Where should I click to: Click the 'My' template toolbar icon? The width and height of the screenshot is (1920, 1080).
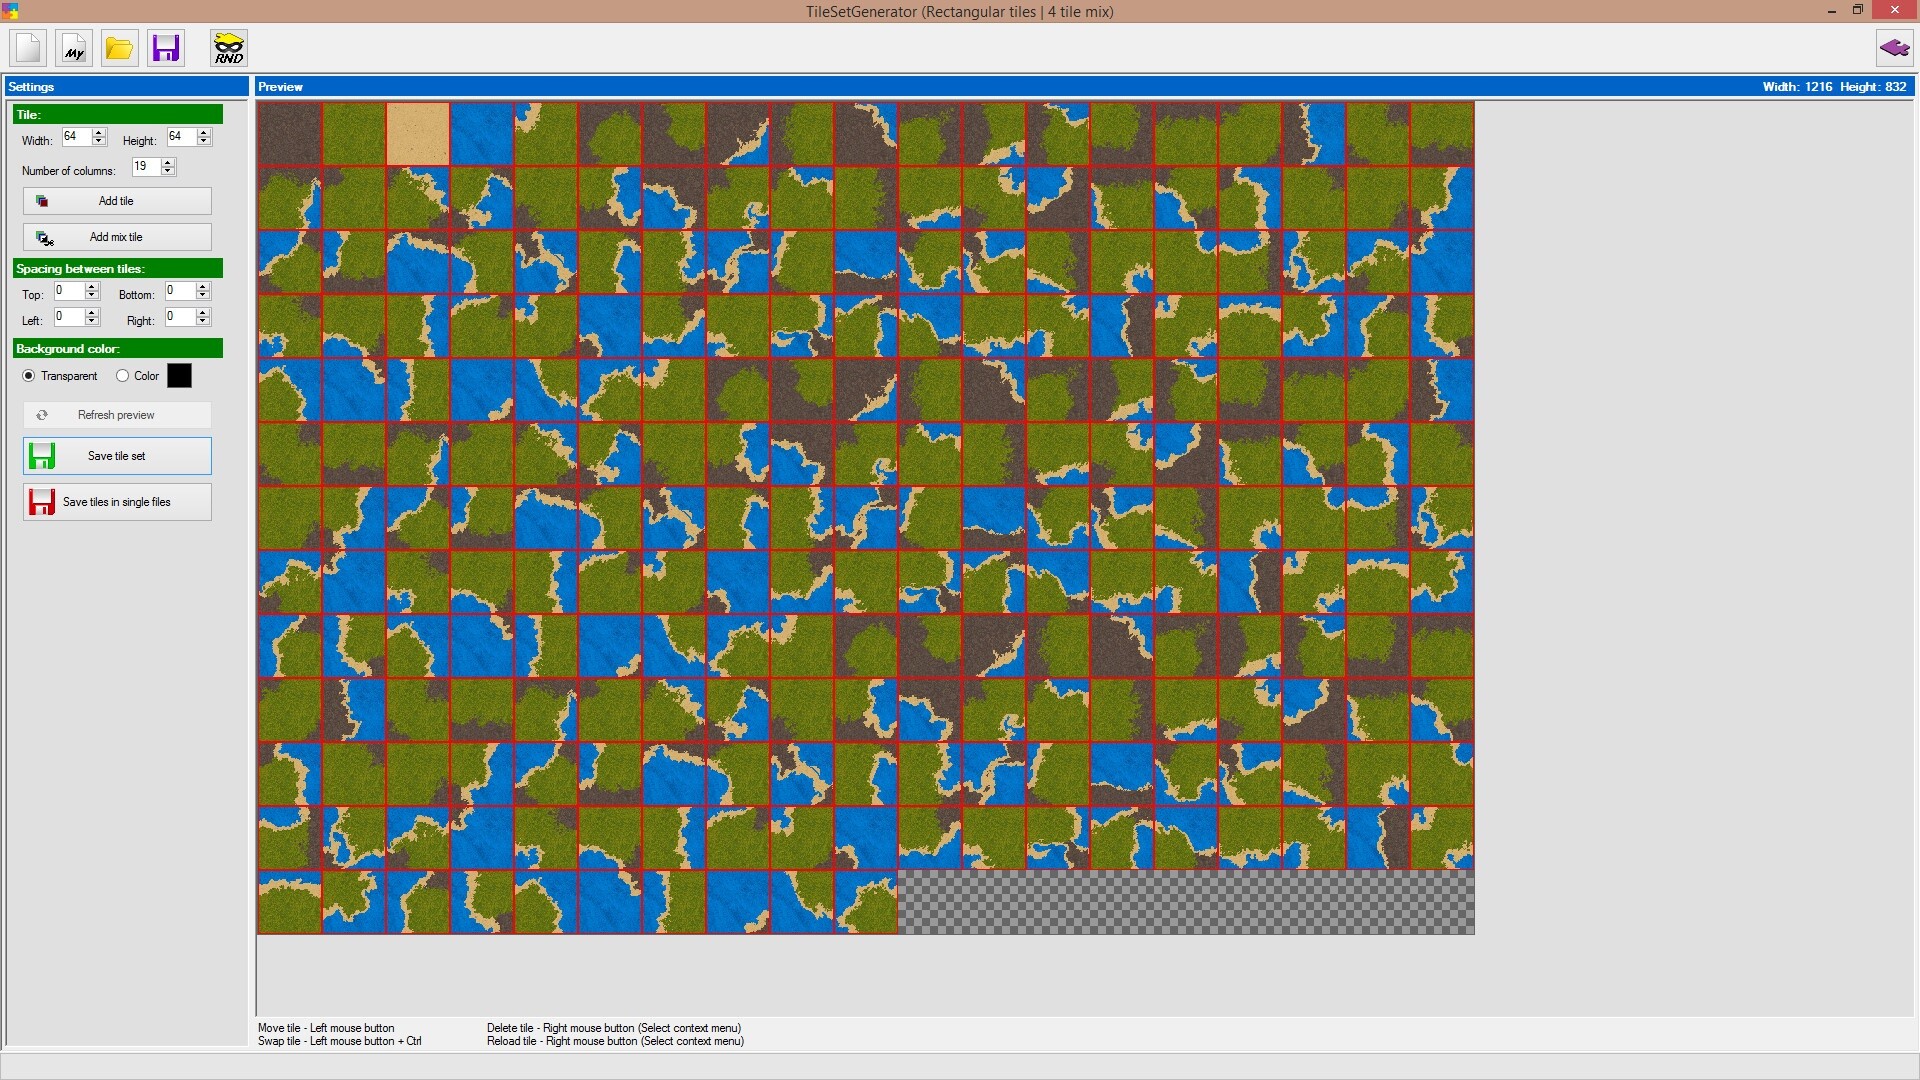(74, 48)
